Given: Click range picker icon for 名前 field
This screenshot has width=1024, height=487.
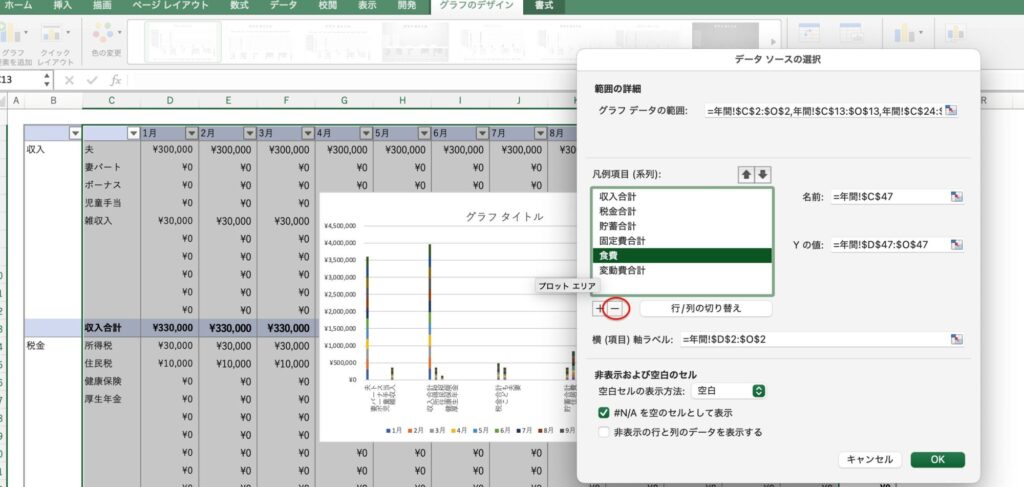Looking at the screenshot, I should [957, 197].
